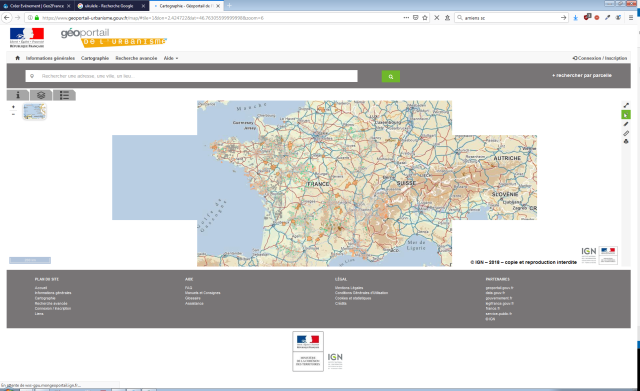Open the browser home button

click(x=447, y=18)
